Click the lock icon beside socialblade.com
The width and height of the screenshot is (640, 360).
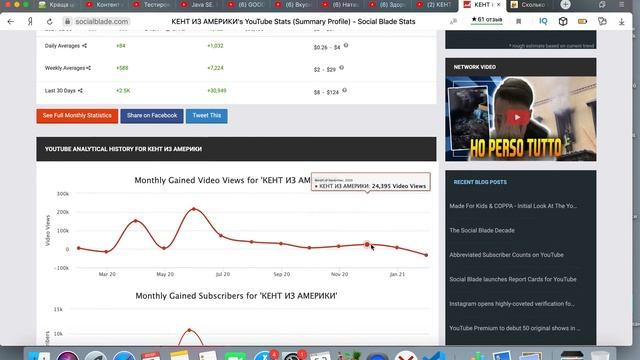(67, 21)
